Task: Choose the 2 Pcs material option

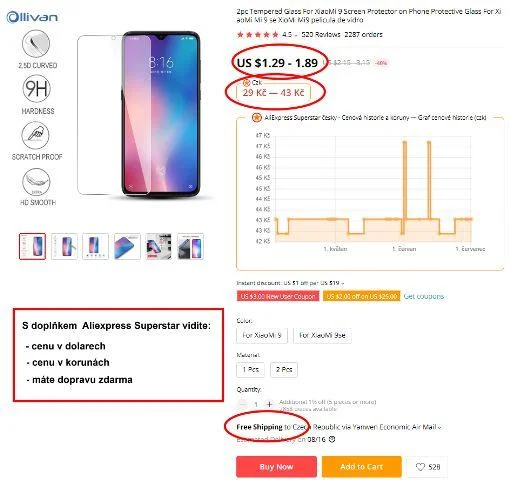Action: [x=284, y=369]
